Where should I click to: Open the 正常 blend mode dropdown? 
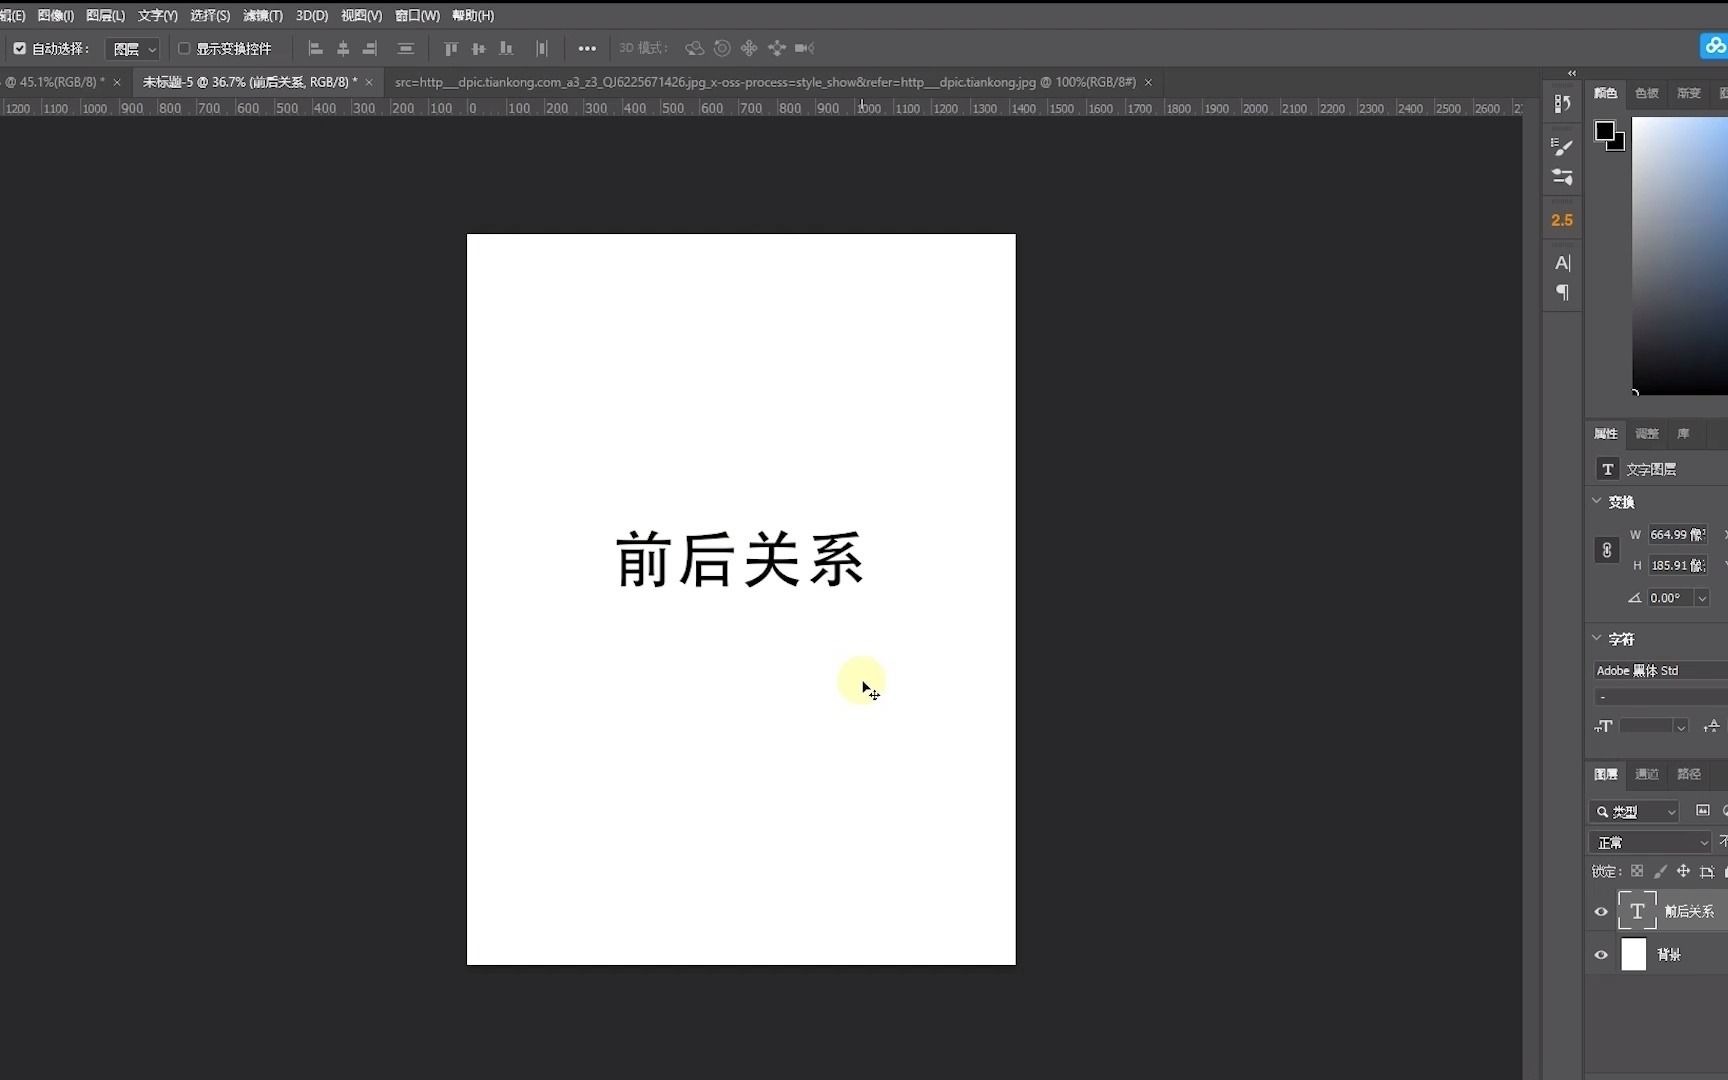click(1650, 842)
